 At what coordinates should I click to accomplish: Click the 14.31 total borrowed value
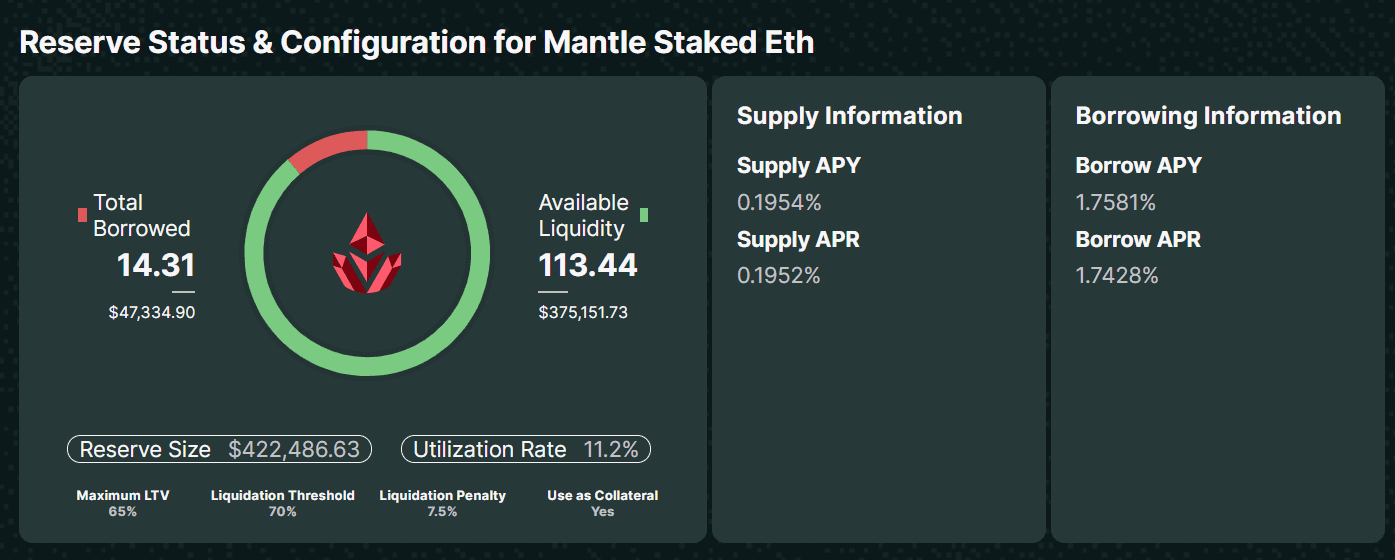coord(156,265)
